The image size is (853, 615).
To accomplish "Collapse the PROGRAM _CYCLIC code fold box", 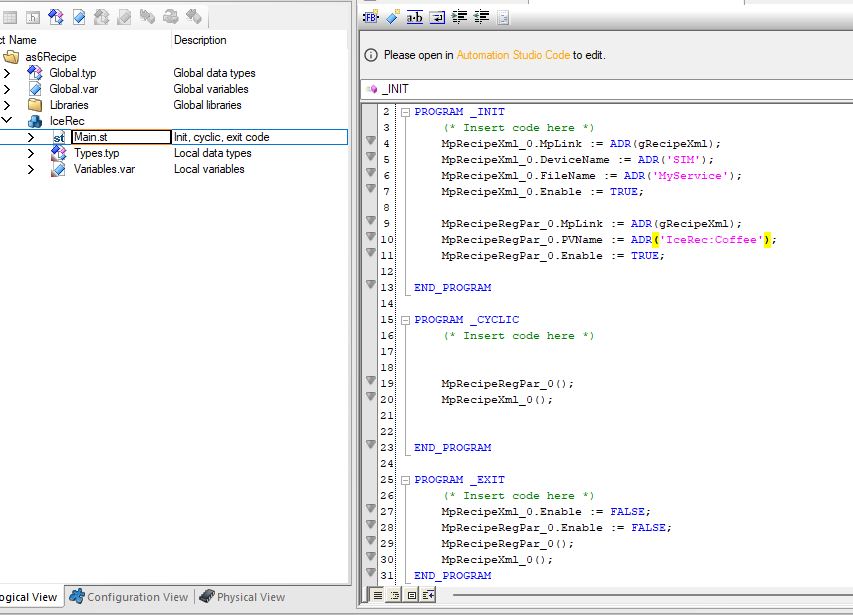I will (405, 320).
